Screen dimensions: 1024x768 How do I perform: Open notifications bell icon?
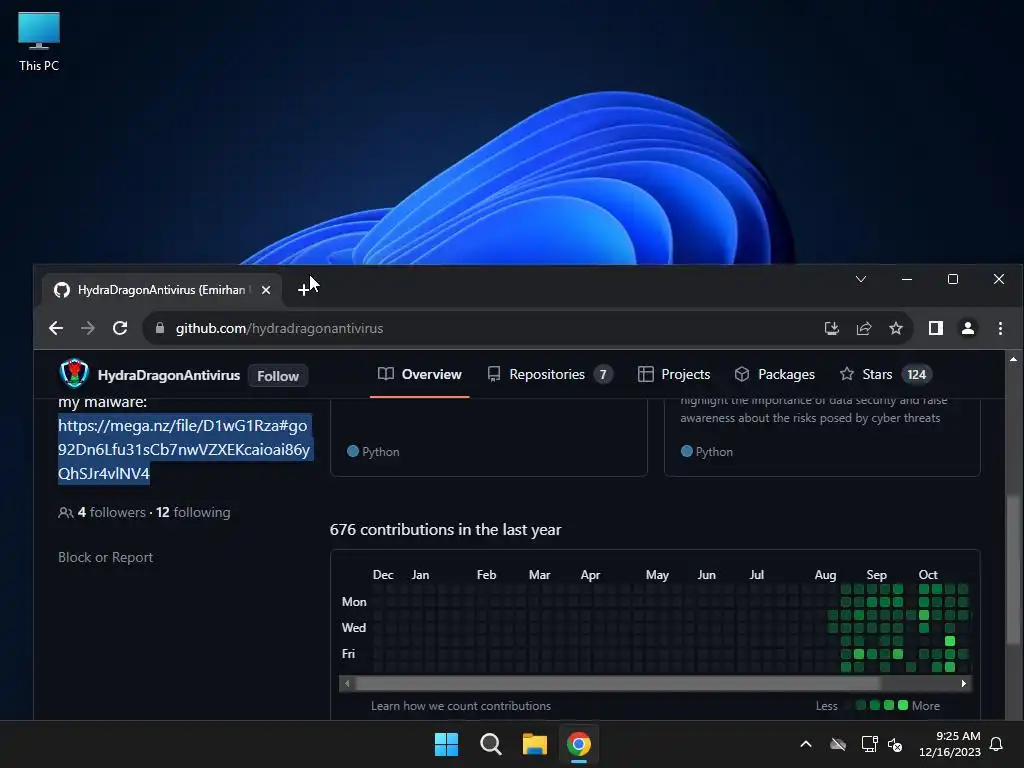(997, 744)
